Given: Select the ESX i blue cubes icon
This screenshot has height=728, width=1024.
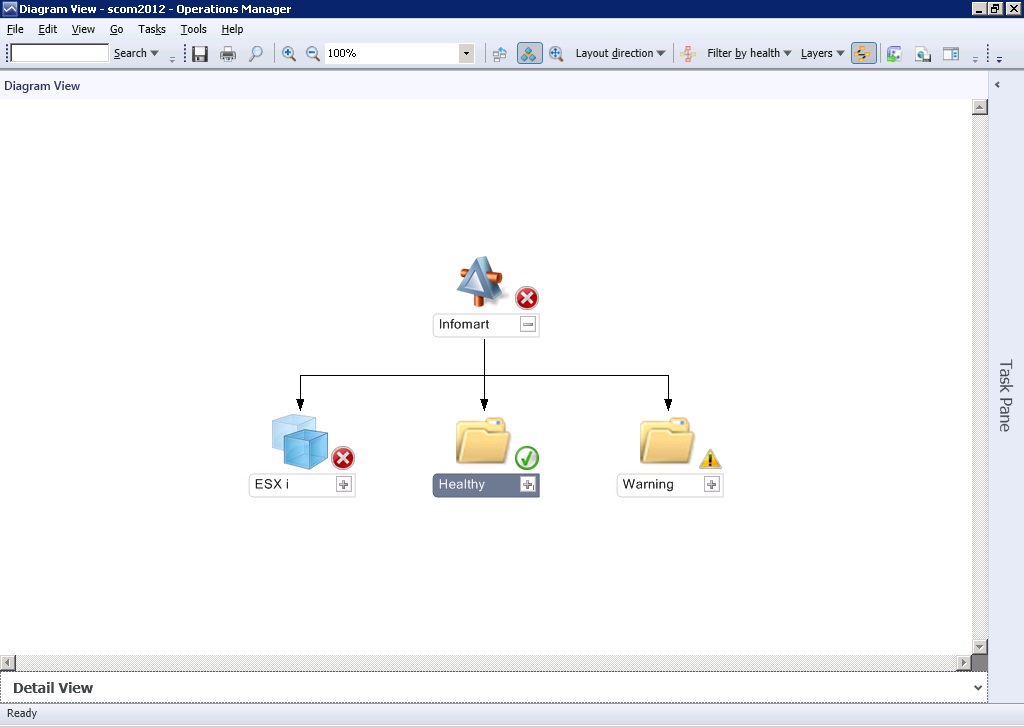Looking at the screenshot, I should click(x=300, y=441).
